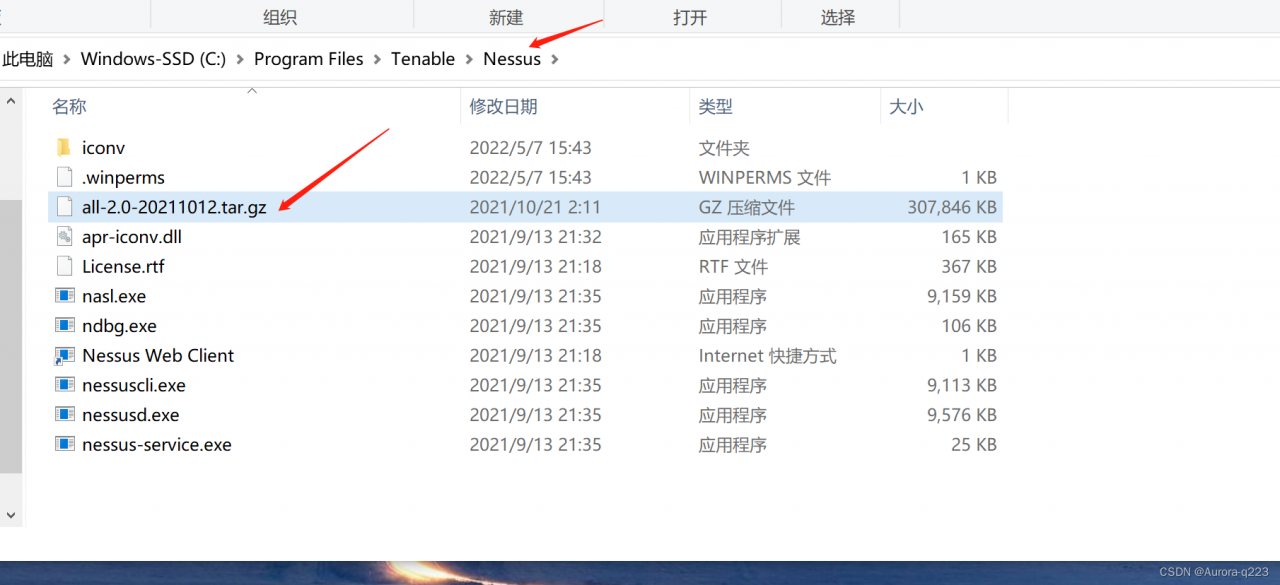Click the navigation pane scrollbar up arrow
The image size is (1280, 585).
tap(11, 100)
